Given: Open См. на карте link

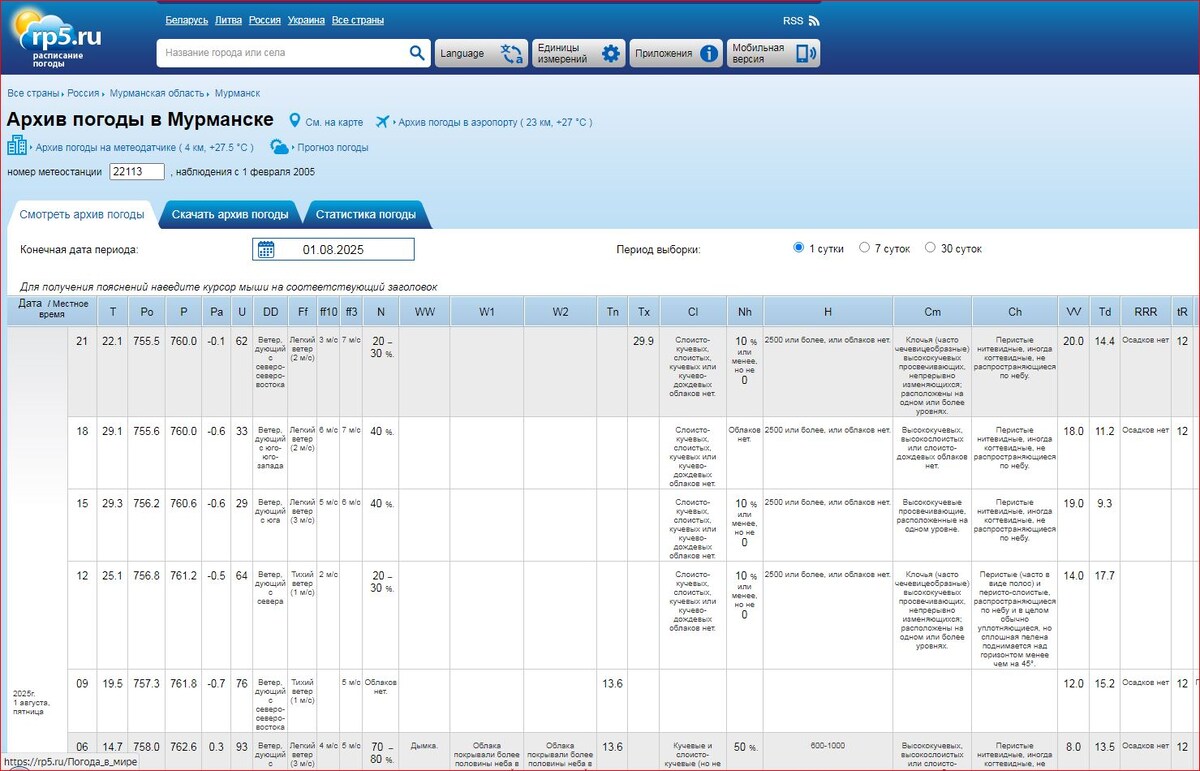Looking at the screenshot, I should (x=334, y=122).
